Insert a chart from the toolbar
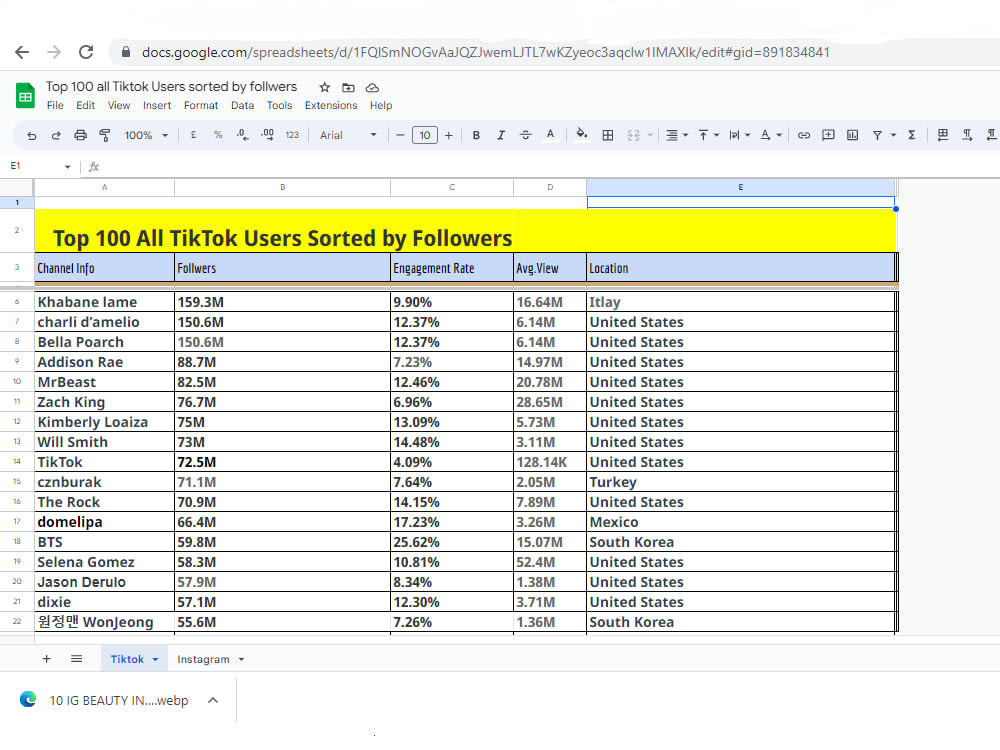The height and width of the screenshot is (750, 1000). coord(853,134)
